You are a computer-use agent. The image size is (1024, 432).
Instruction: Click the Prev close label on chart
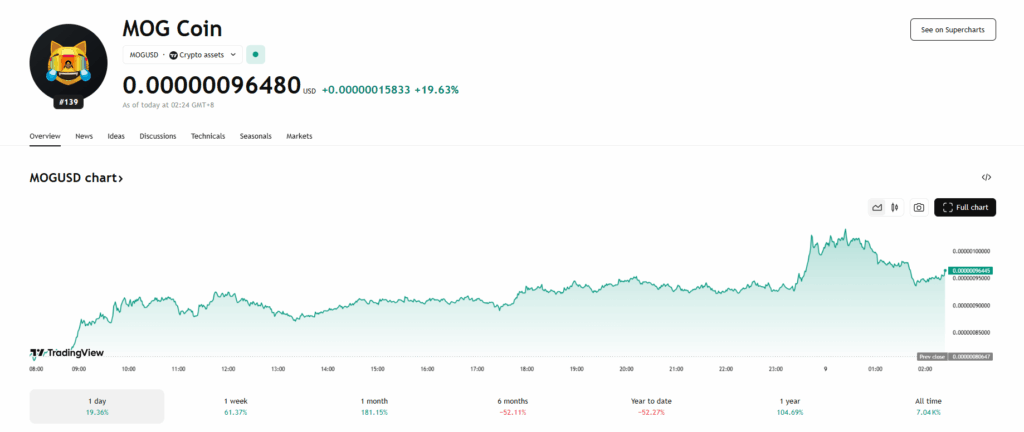[x=932, y=357]
